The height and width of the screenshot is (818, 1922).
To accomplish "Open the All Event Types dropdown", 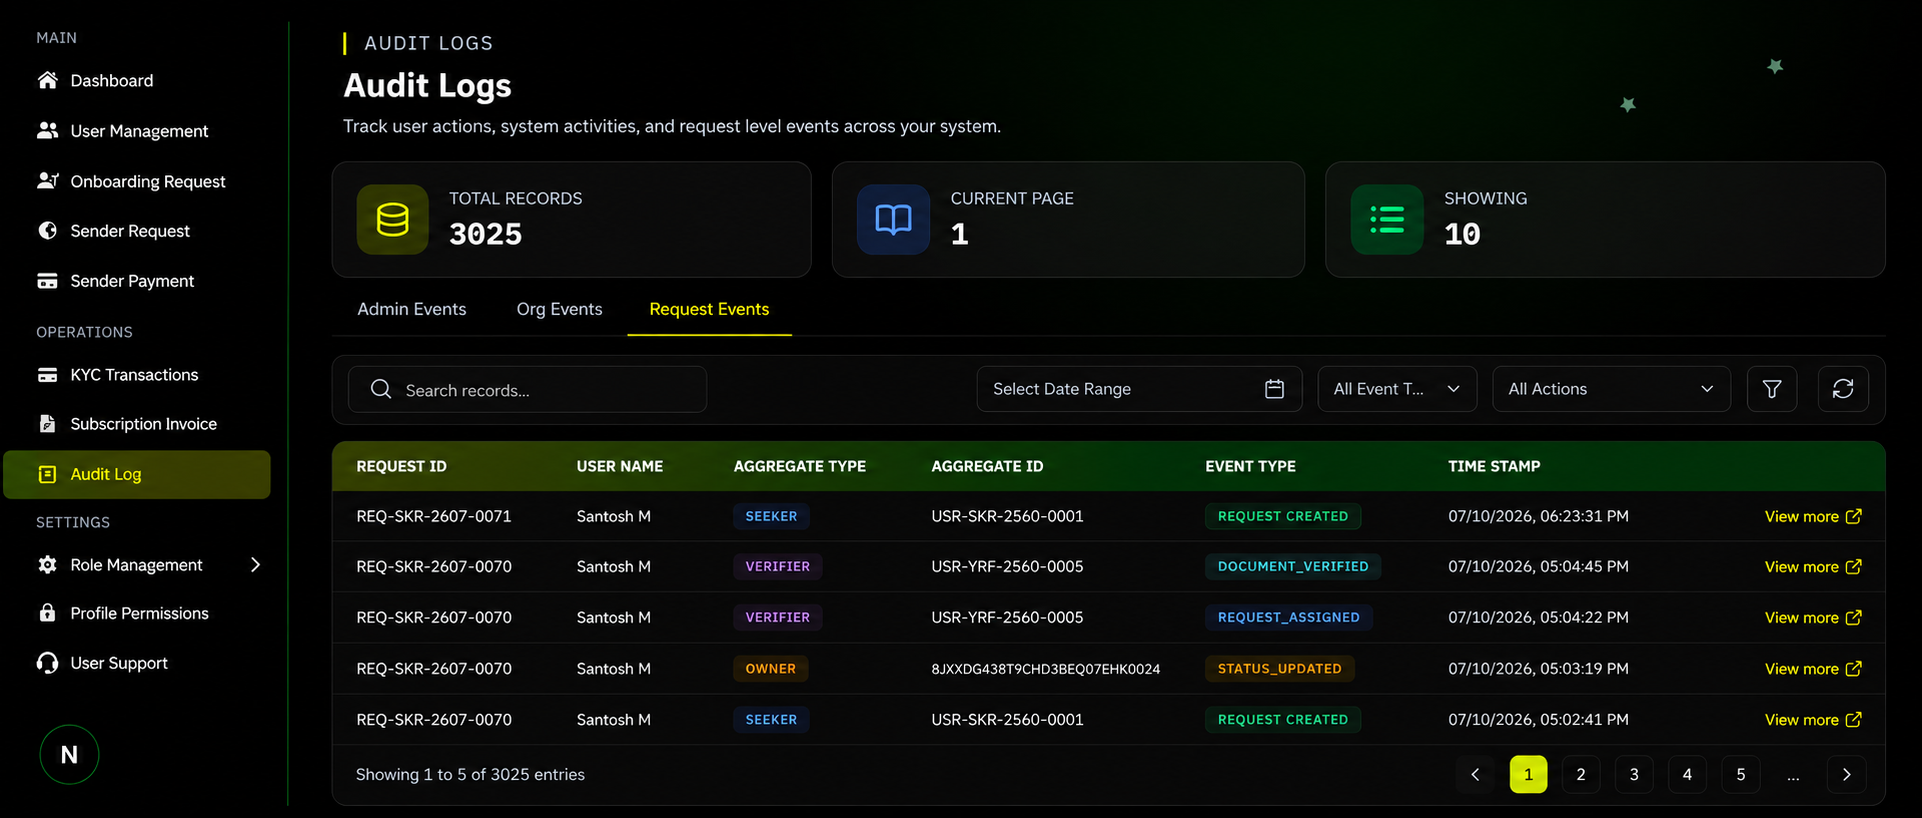I will click(1397, 389).
